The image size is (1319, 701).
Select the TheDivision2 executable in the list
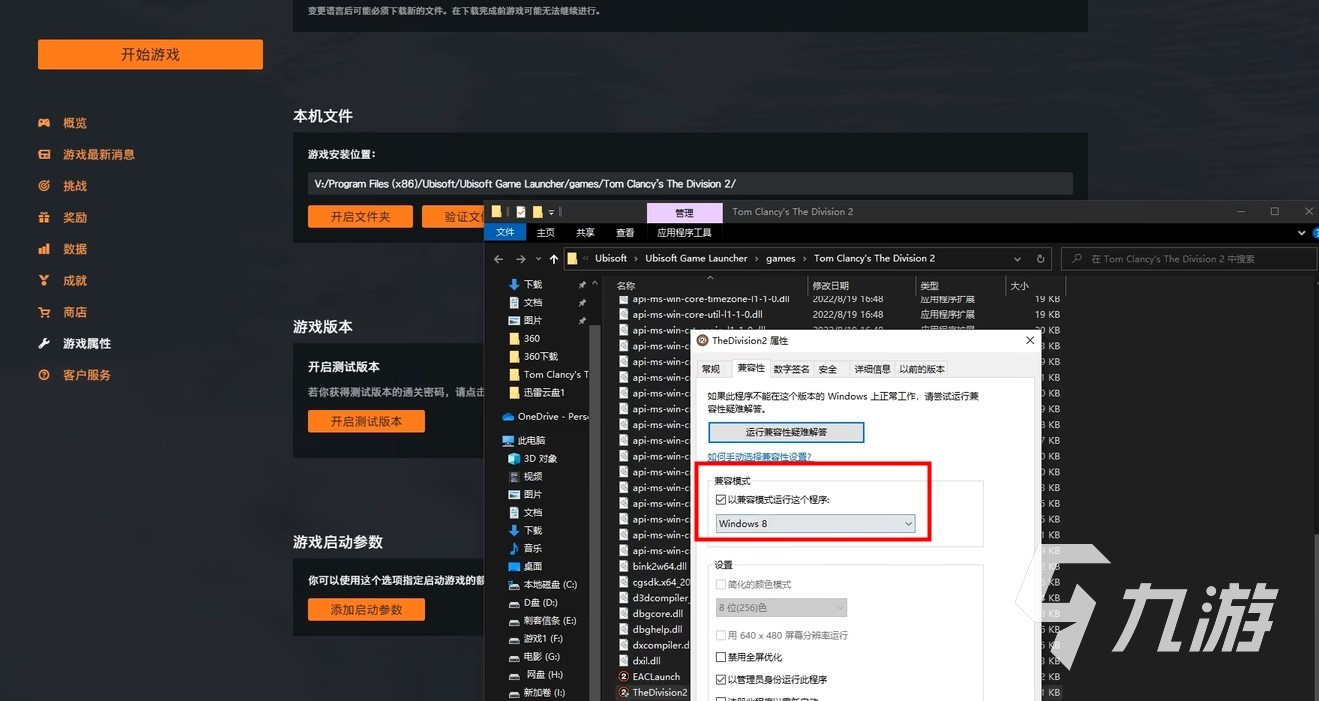[660, 692]
